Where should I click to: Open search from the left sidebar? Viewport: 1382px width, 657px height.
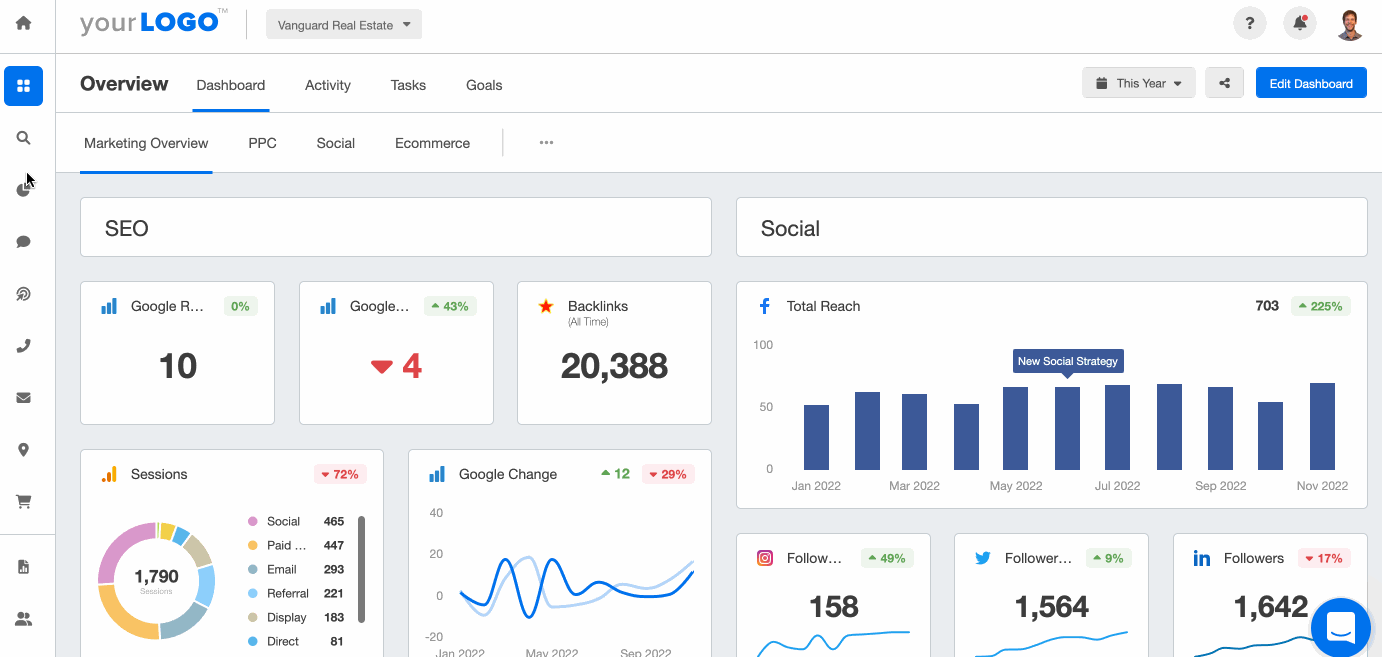click(x=23, y=137)
